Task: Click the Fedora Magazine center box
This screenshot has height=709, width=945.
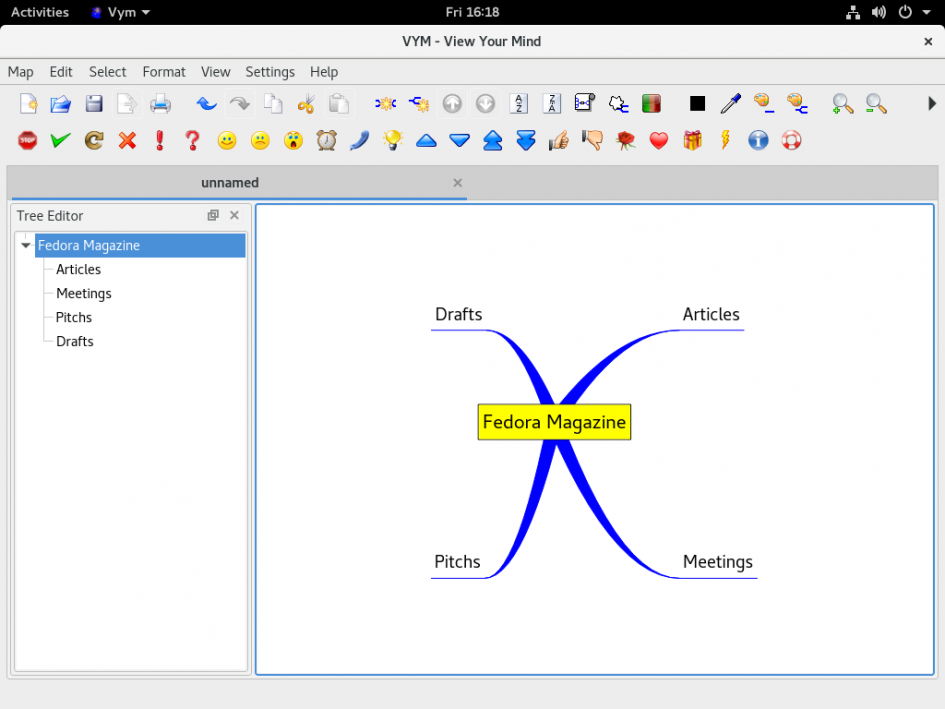Action: coord(554,422)
